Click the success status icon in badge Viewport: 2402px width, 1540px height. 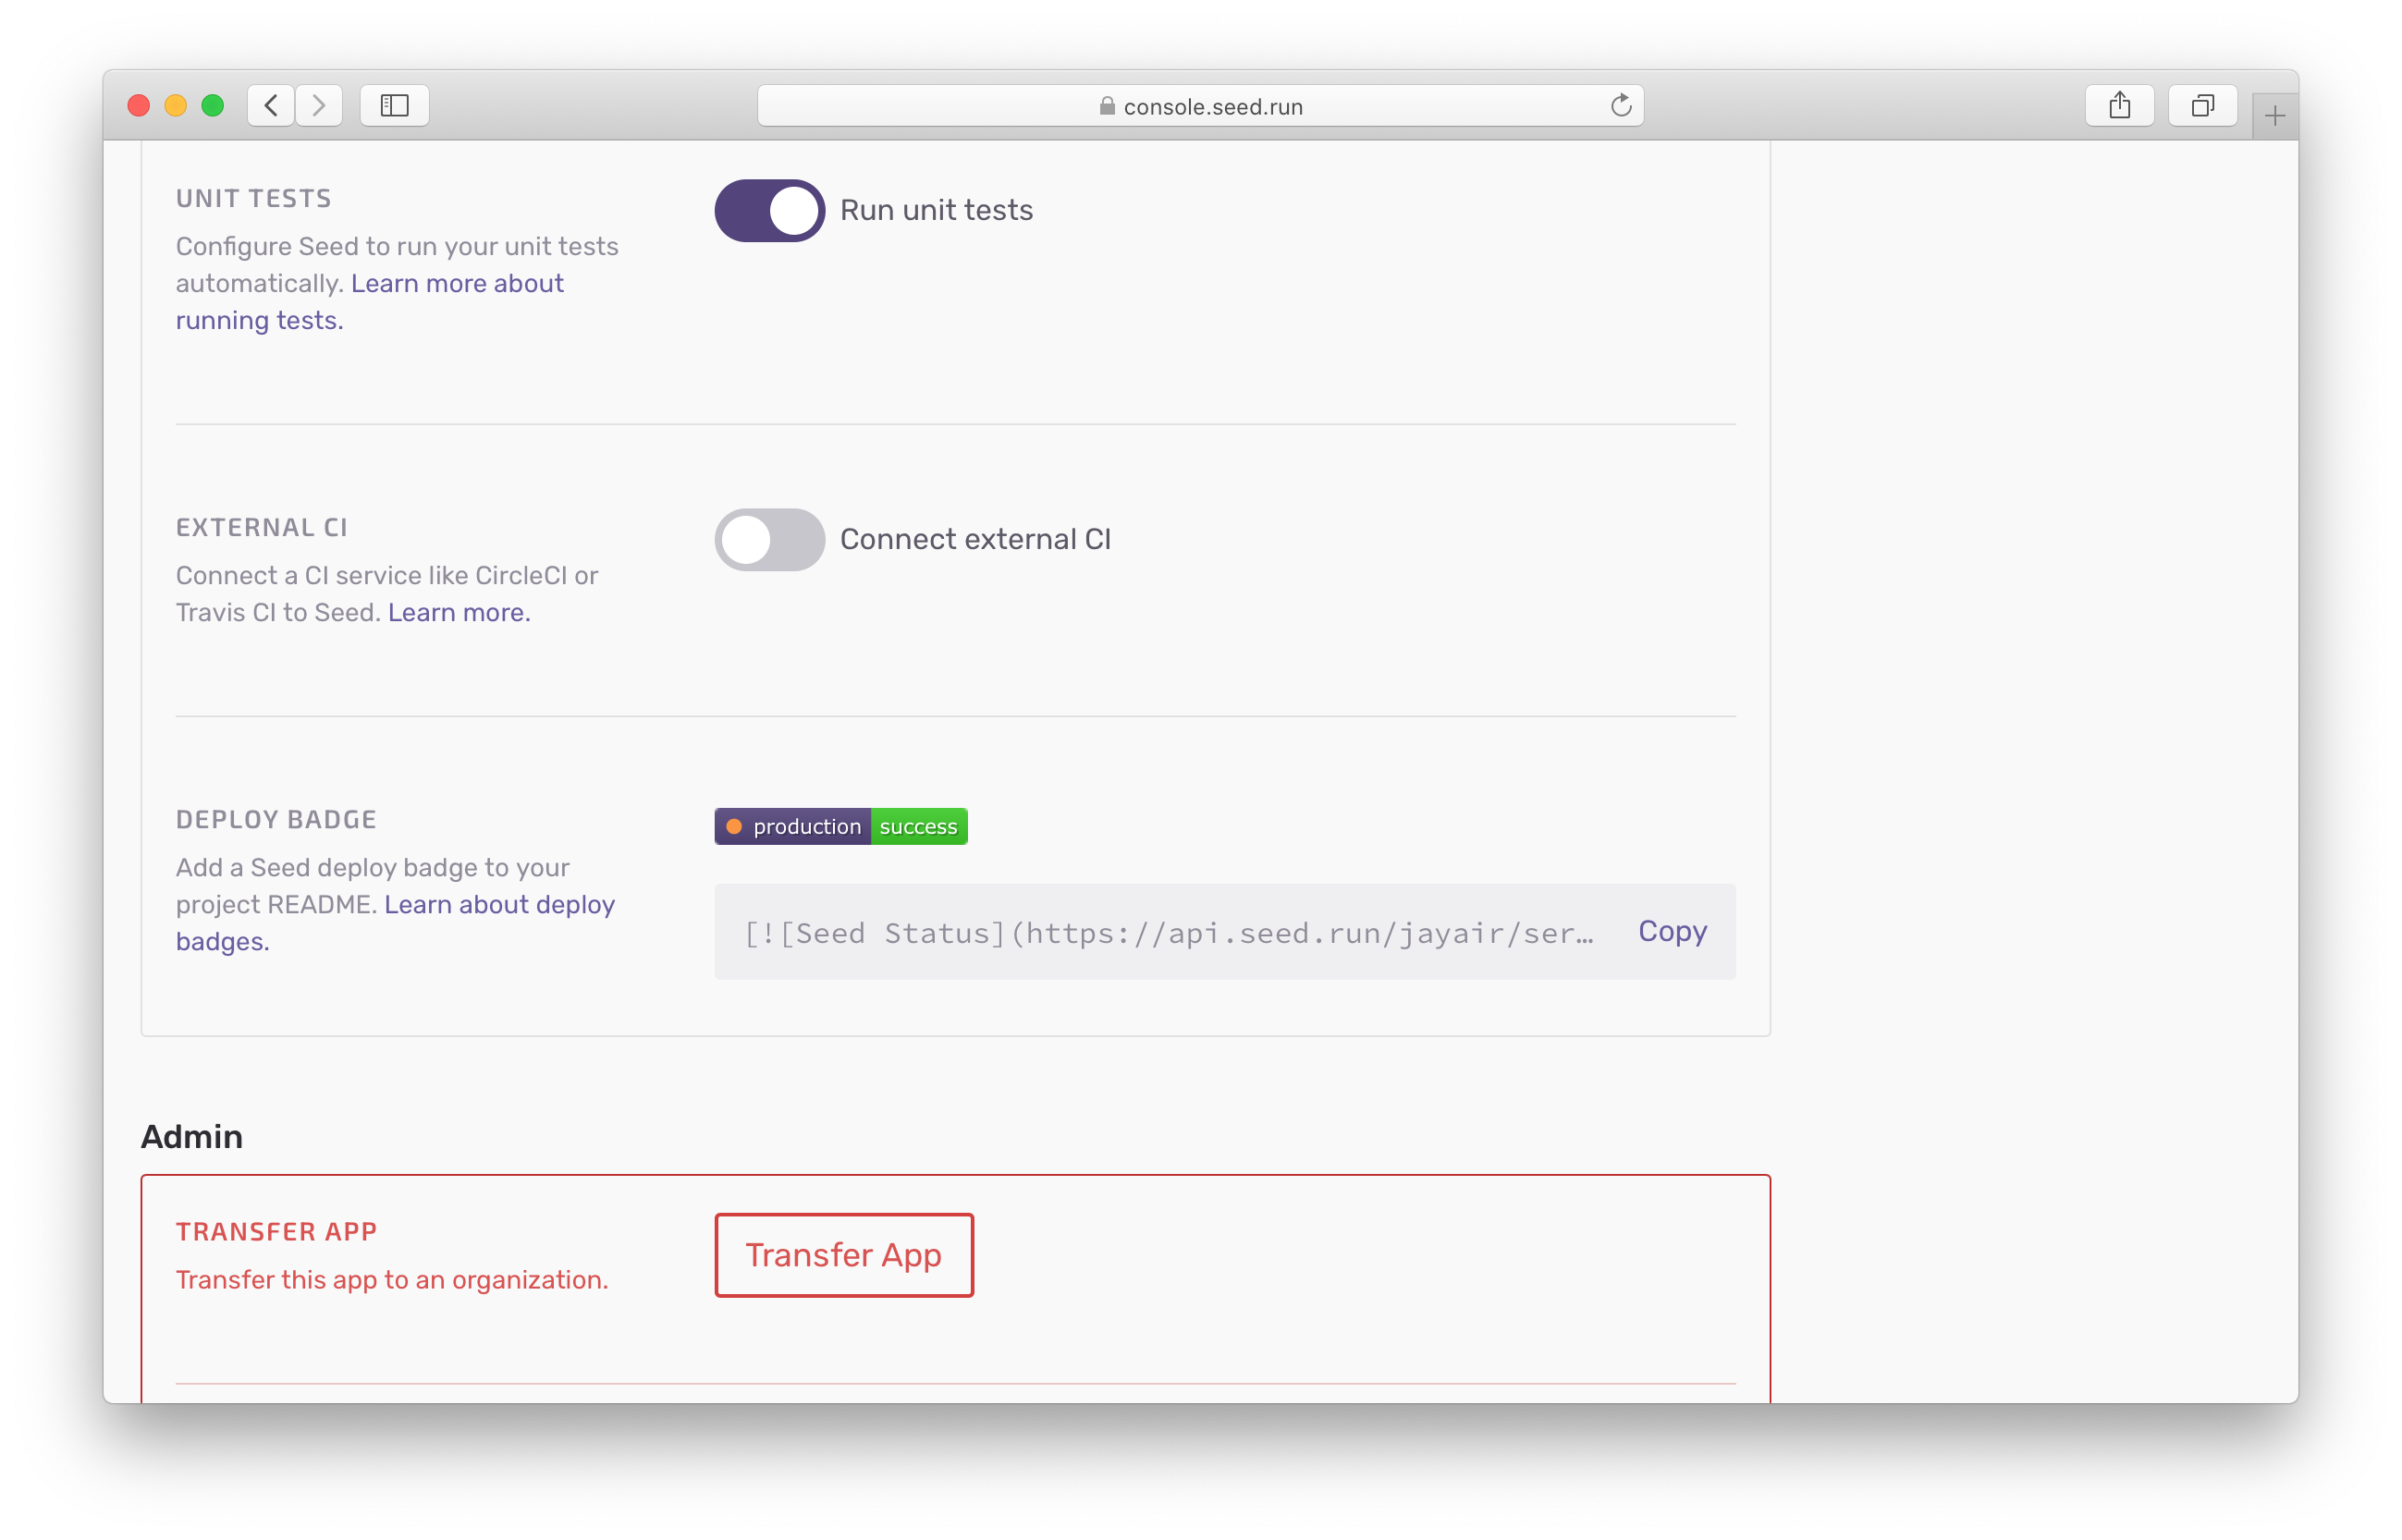point(919,826)
